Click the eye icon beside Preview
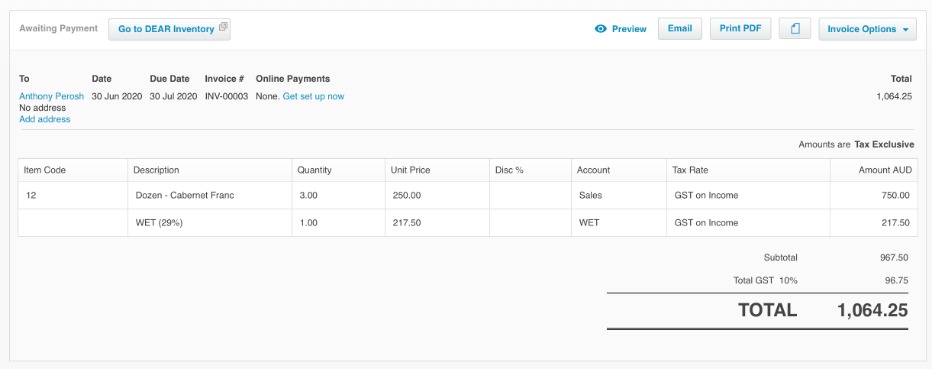The height and width of the screenshot is (369, 932). 600,29
